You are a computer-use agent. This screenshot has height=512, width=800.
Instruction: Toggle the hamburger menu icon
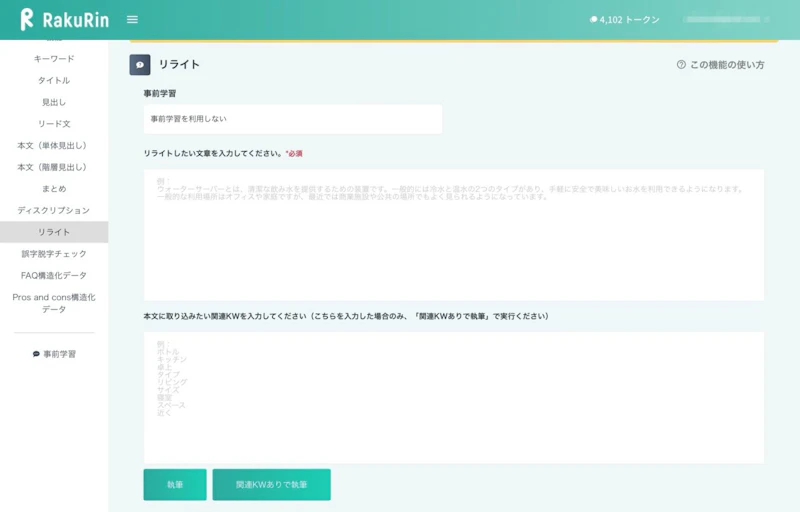tap(132, 19)
